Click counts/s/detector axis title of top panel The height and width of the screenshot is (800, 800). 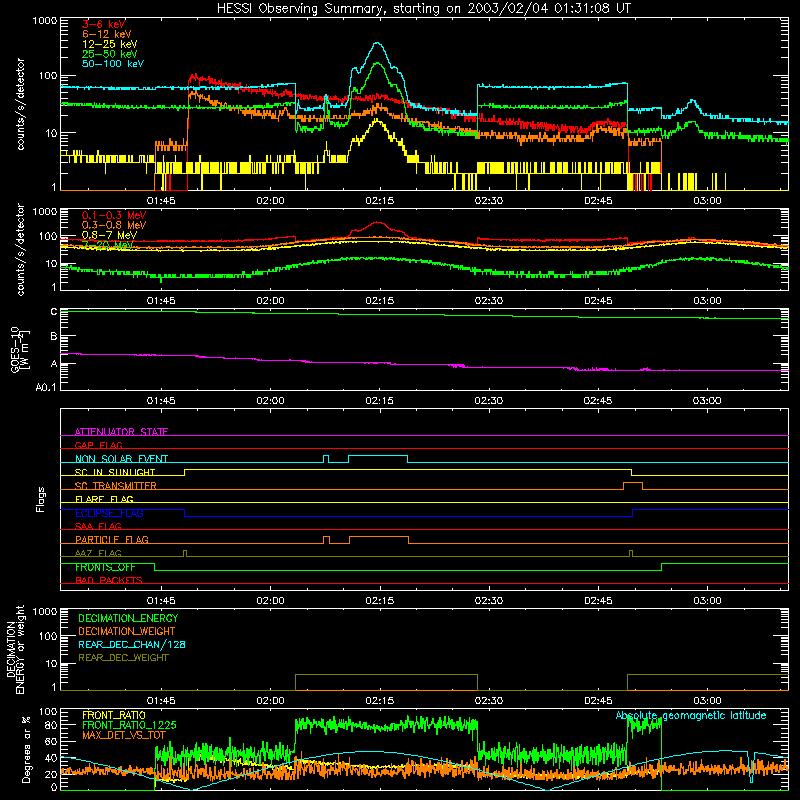pyautogui.click(x=20, y=104)
